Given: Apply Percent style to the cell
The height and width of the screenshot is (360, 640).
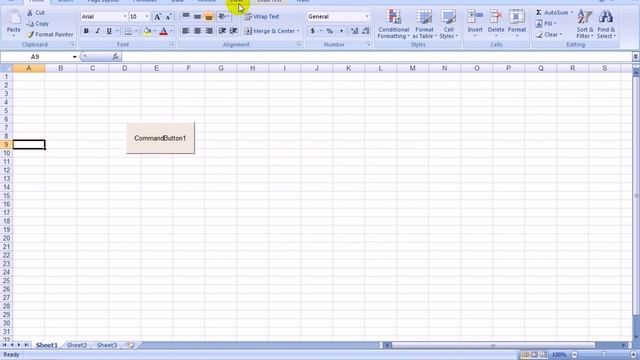Looking at the screenshot, I should pos(329,31).
